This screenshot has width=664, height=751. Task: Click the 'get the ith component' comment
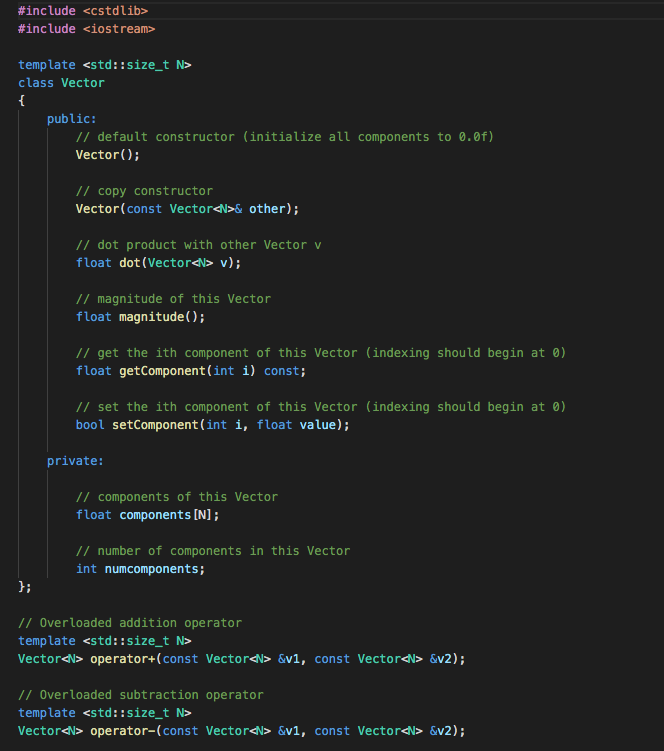click(321, 353)
